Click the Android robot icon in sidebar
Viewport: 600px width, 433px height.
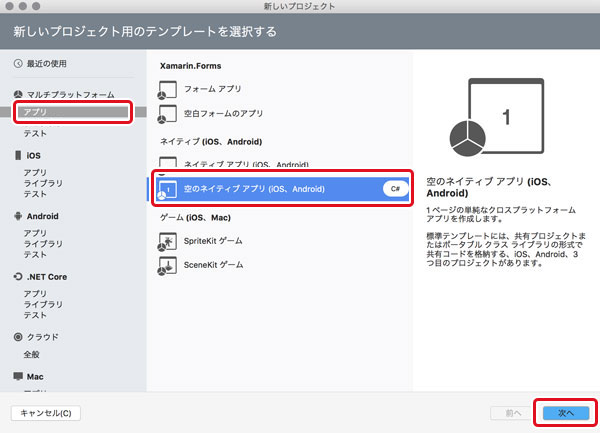18,216
